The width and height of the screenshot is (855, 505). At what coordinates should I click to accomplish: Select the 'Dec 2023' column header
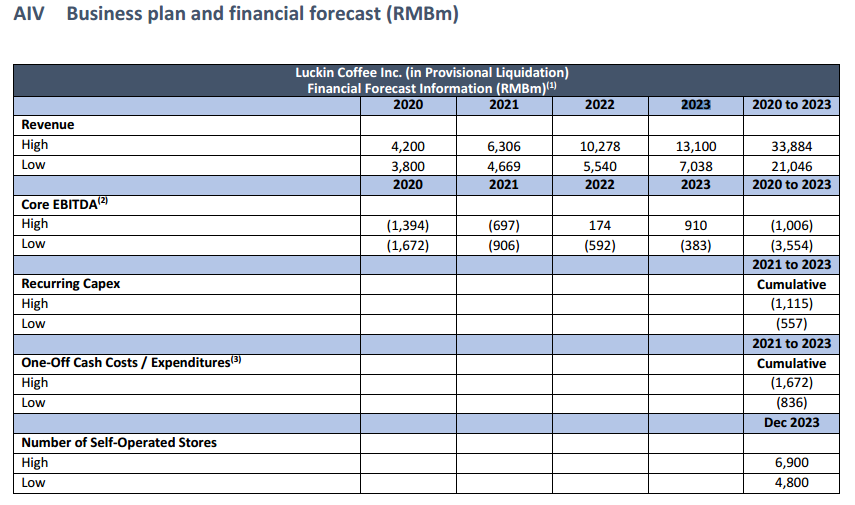pyautogui.click(x=791, y=422)
